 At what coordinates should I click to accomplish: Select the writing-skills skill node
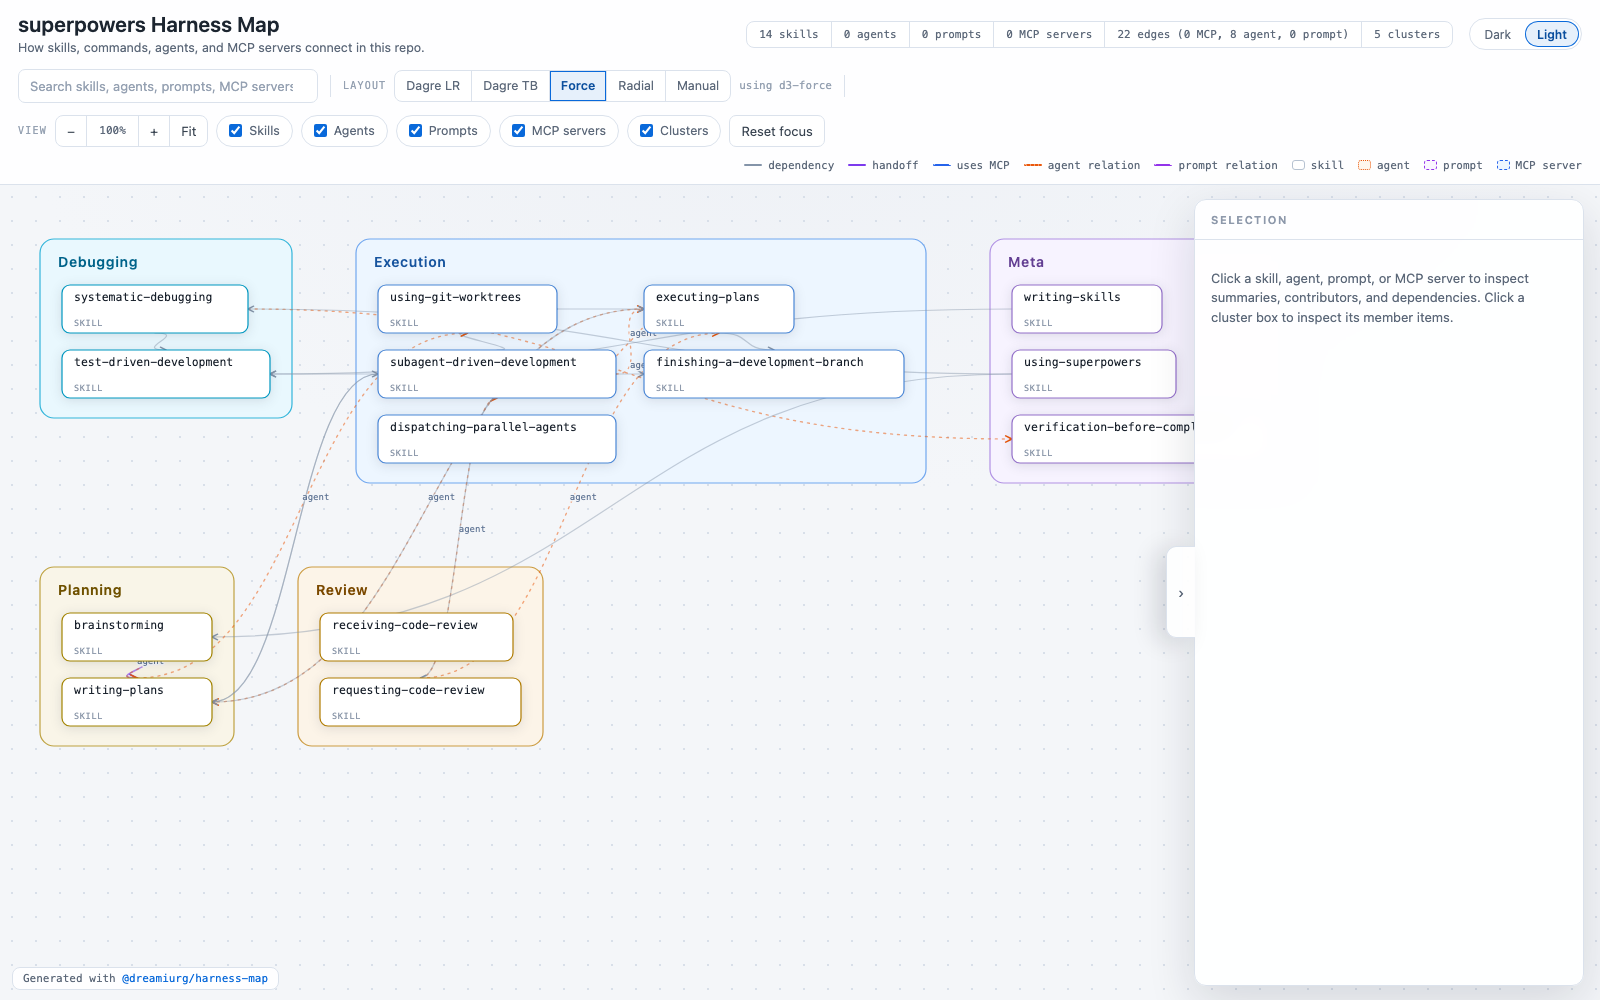tap(1087, 309)
